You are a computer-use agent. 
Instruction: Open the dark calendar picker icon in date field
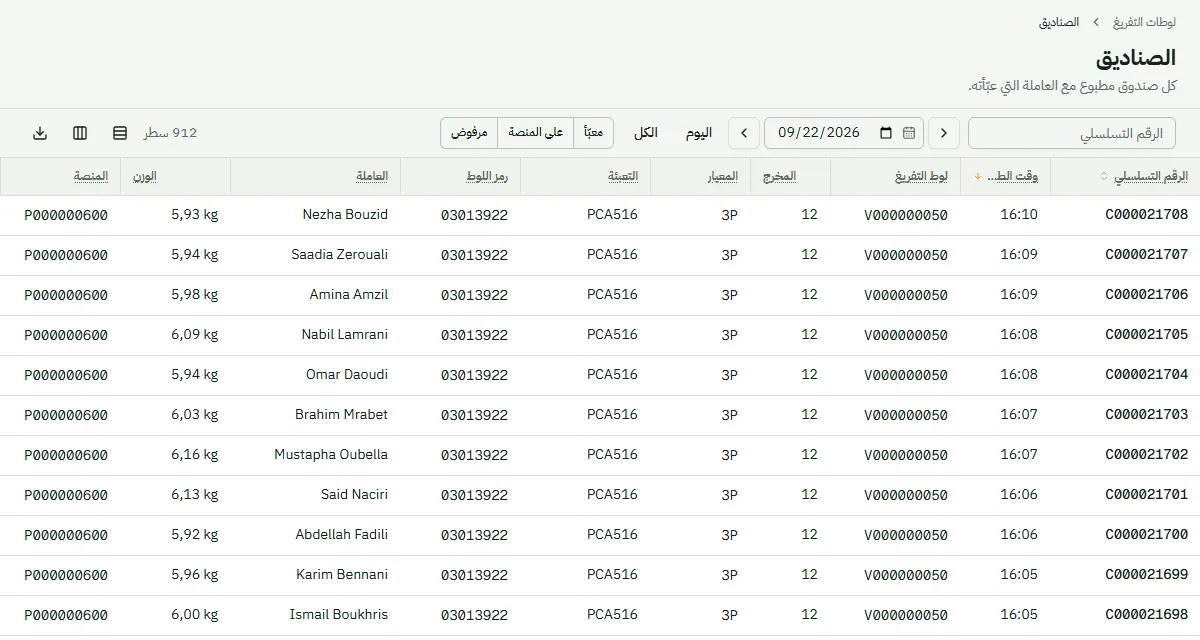point(886,133)
